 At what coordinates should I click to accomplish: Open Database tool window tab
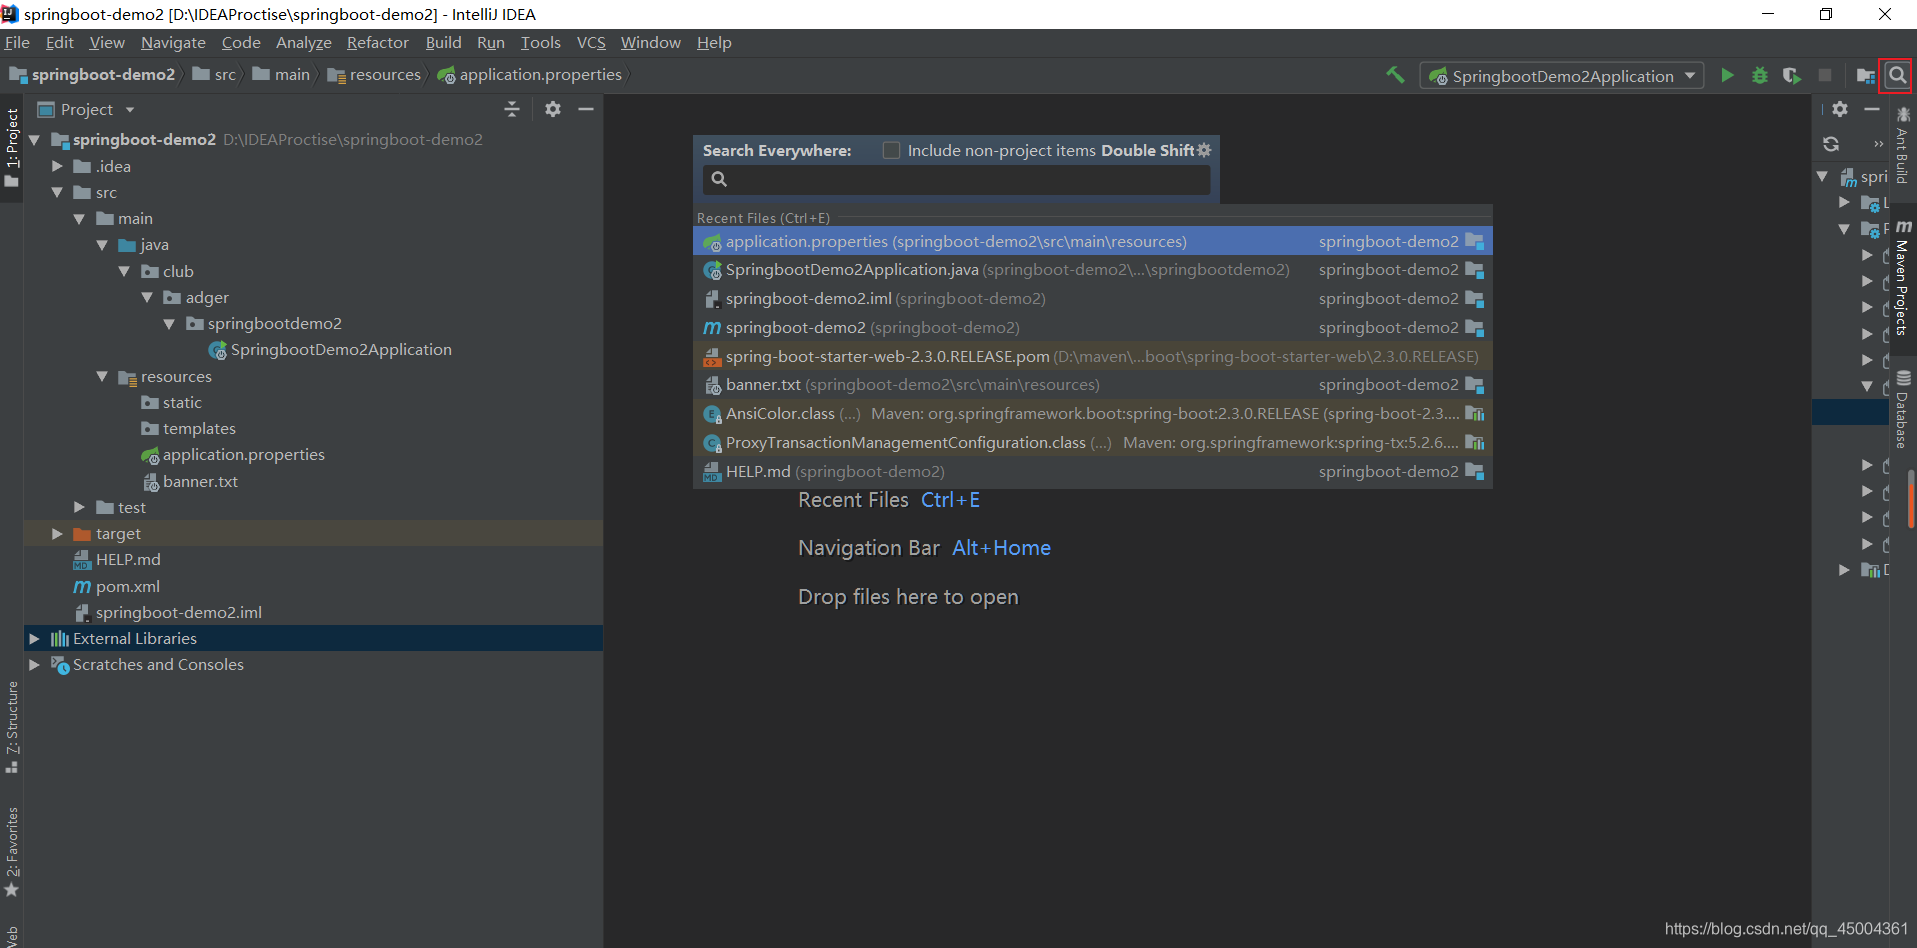point(1902,410)
